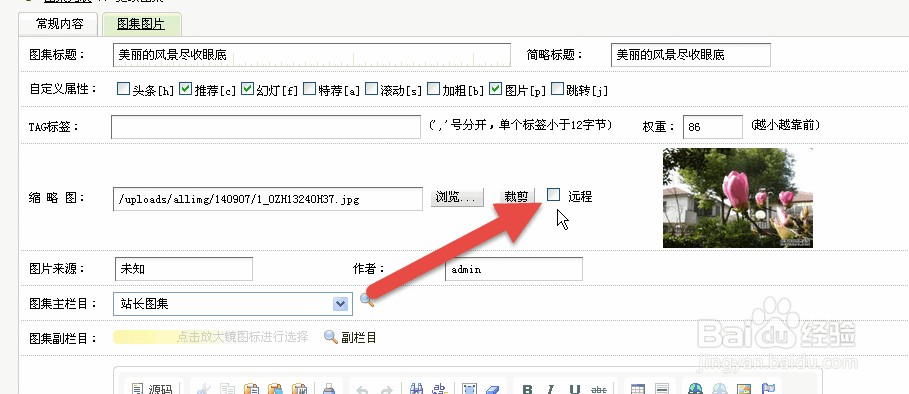909x394 pixels.
Task: Toggle 源码 source view in editor
Action: pos(152,388)
